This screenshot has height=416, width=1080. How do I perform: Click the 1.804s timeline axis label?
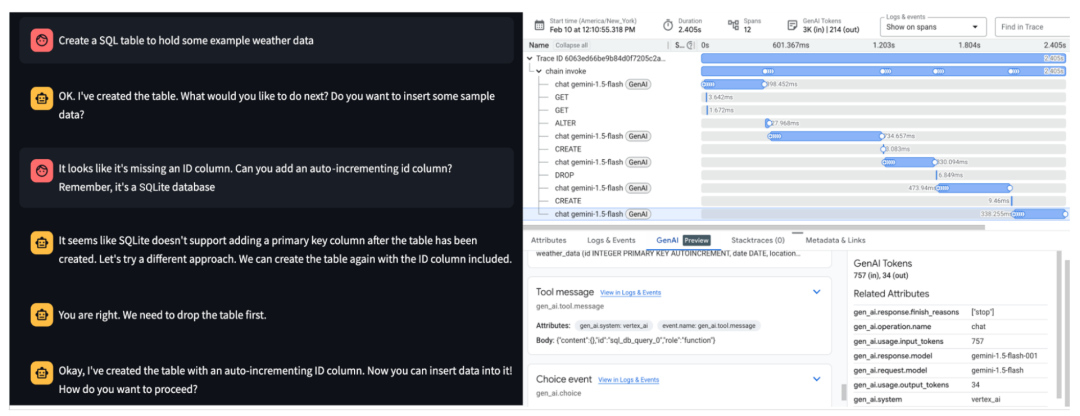coord(969,45)
